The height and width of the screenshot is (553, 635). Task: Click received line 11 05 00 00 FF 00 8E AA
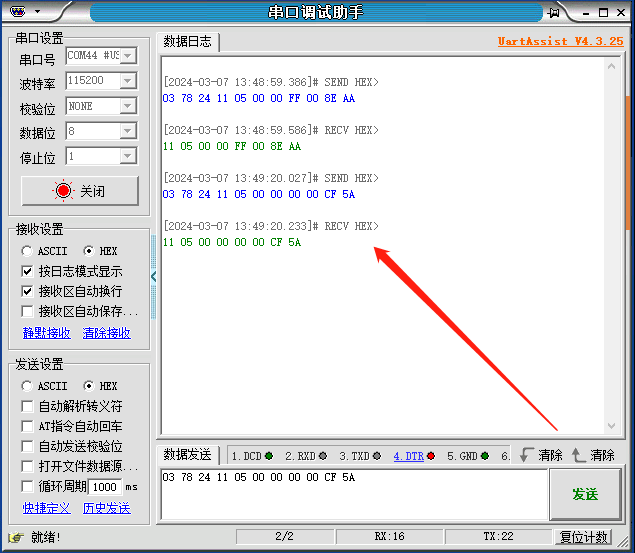(x=232, y=146)
